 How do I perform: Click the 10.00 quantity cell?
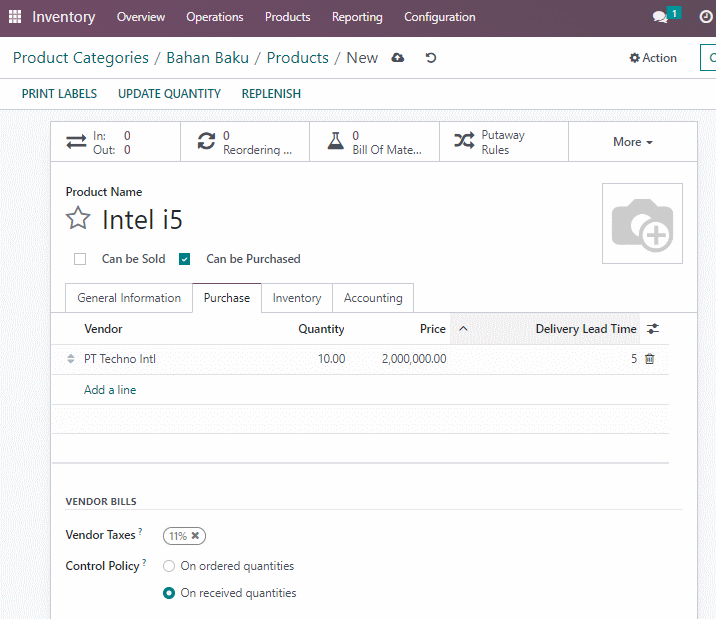(332, 359)
